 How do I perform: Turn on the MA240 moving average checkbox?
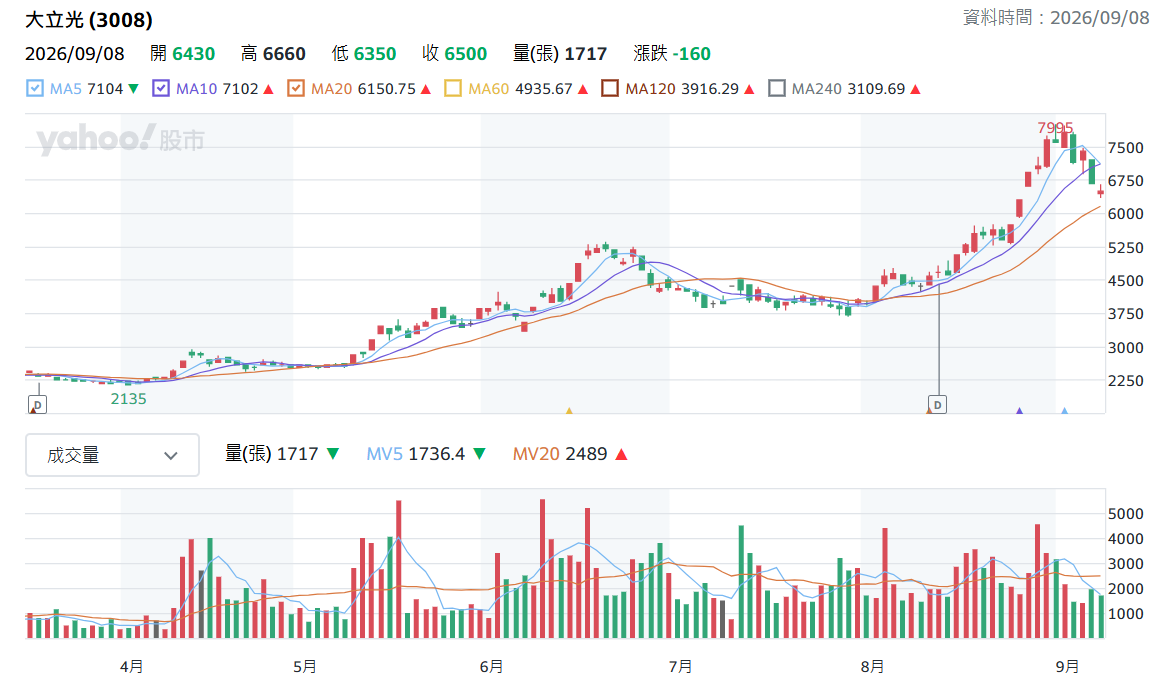(777, 89)
